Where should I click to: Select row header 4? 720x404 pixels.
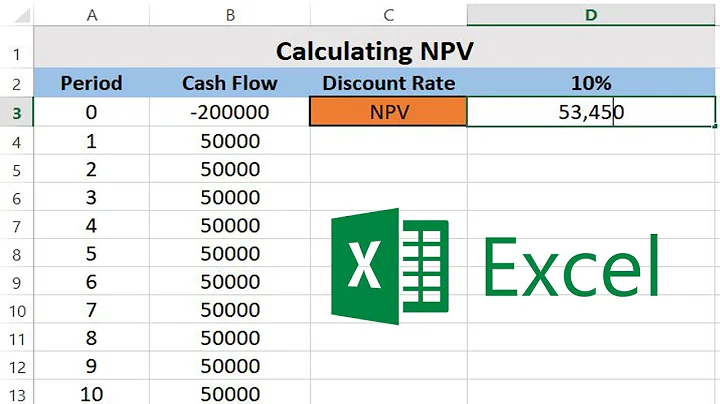point(17,142)
